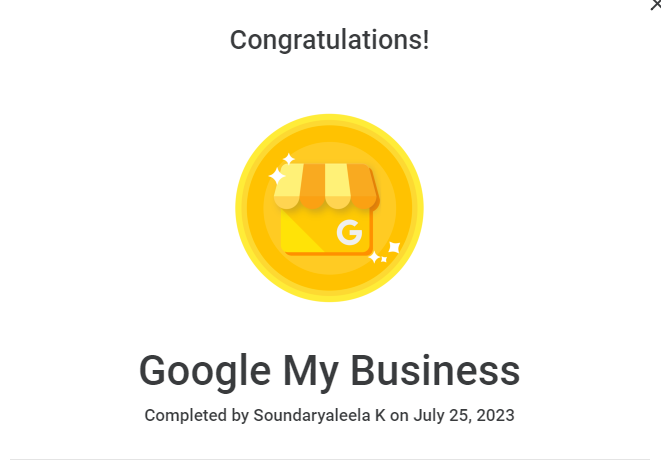Click the word "Business" in the title
Screen dimensions: 661x467
pos(438,371)
